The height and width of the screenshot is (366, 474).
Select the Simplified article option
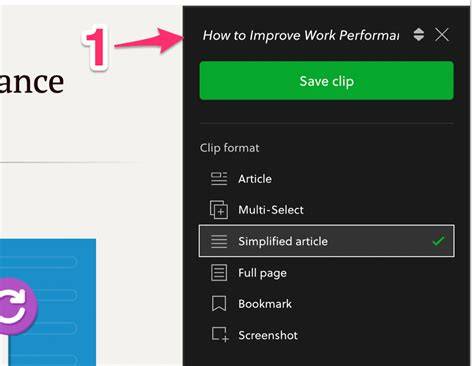pyautogui.click(x=327, y=241)
